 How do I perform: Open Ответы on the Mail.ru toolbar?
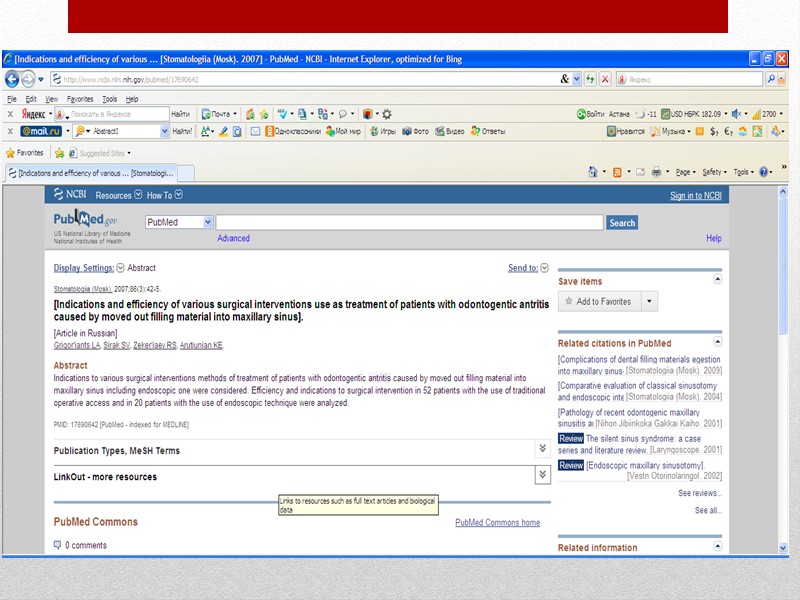tap(488, 131)
